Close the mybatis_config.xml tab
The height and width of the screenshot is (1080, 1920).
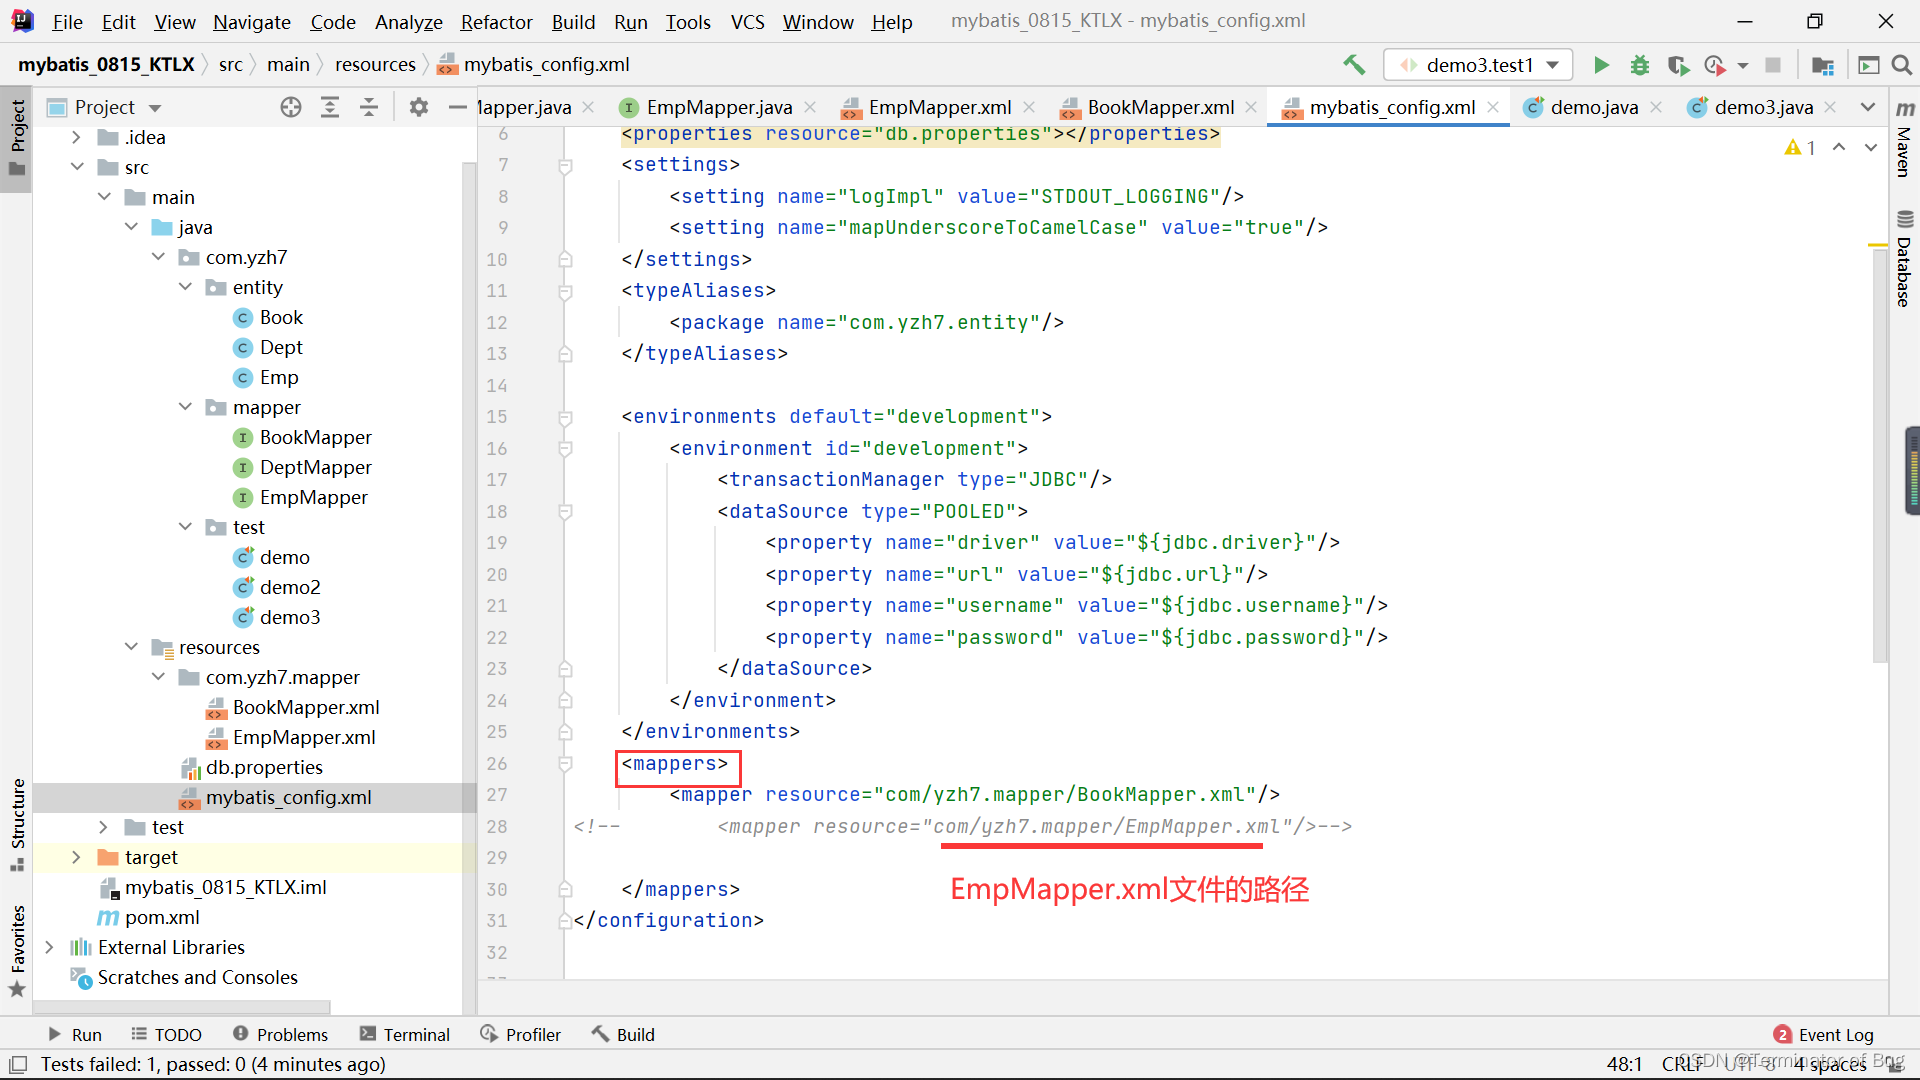[x=1493, y=107]
